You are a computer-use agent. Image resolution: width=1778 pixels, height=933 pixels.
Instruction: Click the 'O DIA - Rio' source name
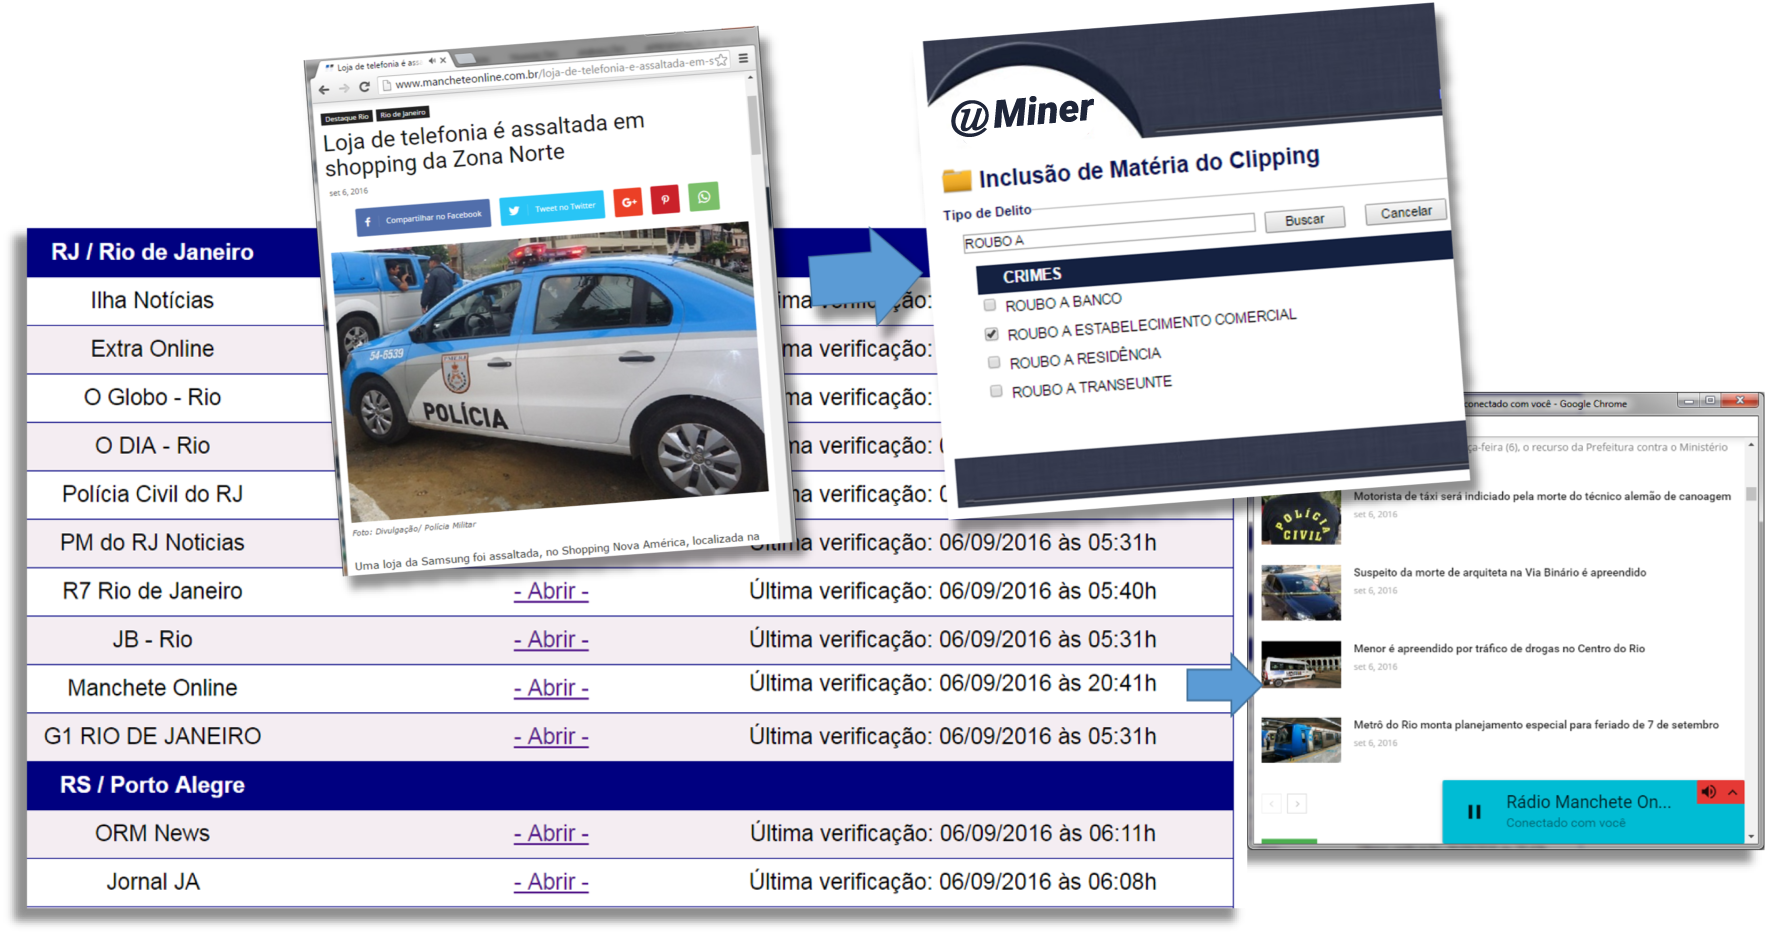[x=152, y=446]
